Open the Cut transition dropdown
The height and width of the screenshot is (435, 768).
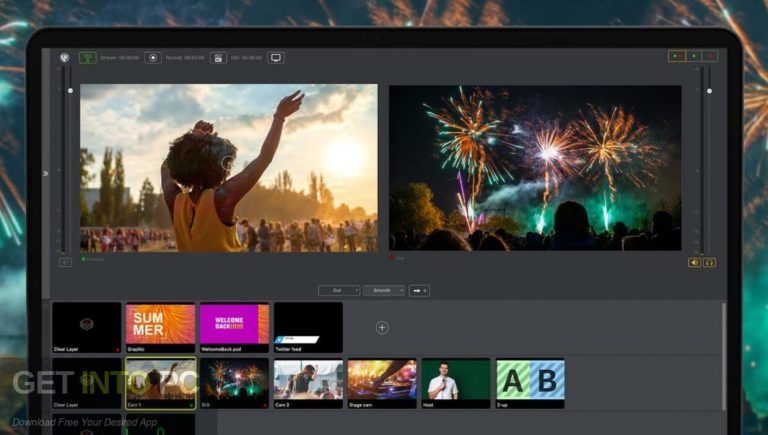click(339, 290)
